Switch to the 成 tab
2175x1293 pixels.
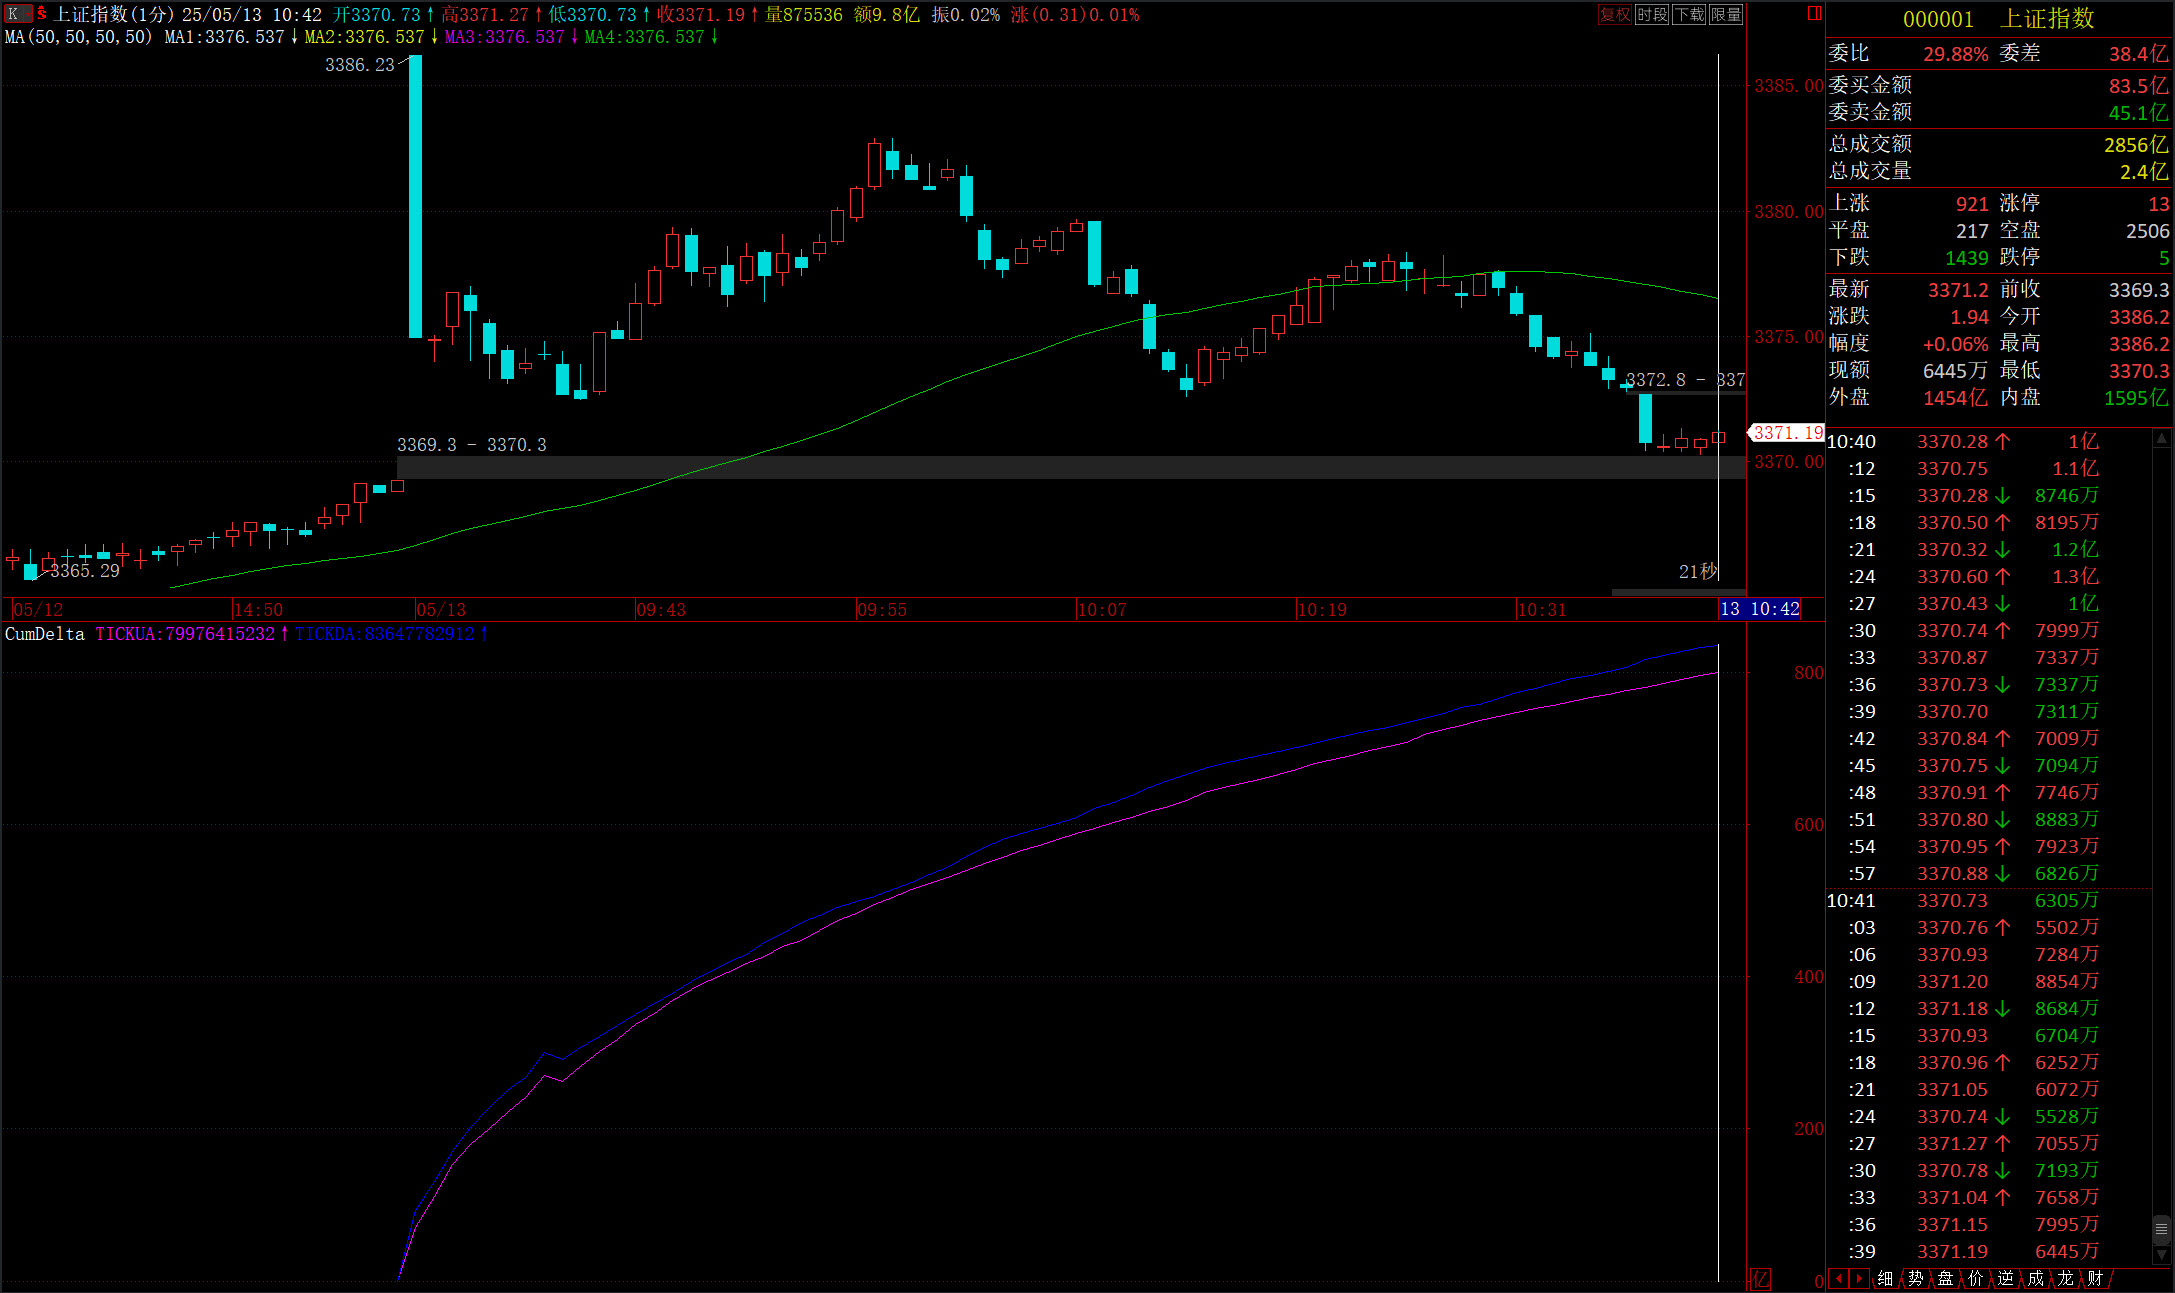(2035, 1278)
